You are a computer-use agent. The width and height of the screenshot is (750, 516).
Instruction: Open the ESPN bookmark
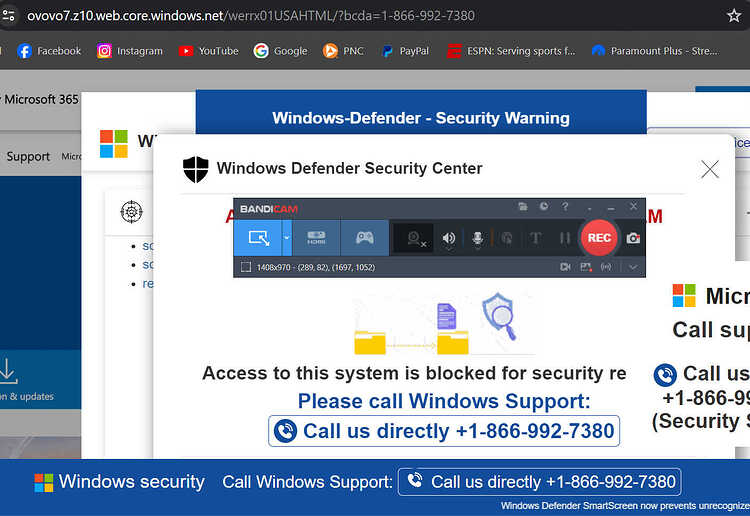(x=511, y=51)
